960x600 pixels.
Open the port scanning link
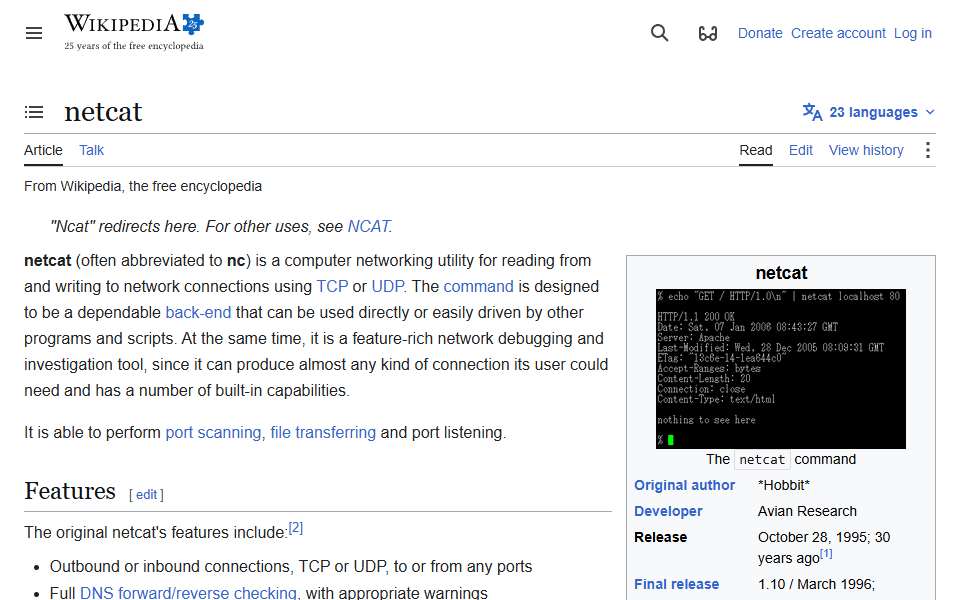coord(213,433)
